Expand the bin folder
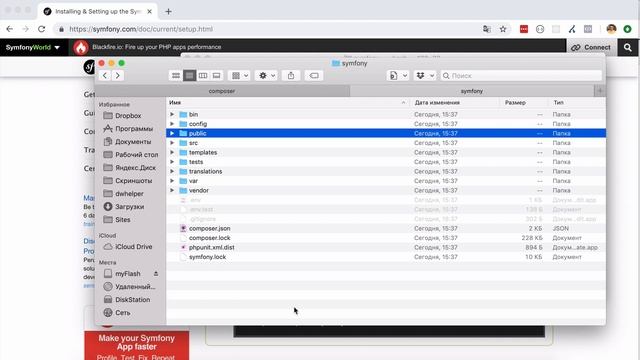 click(x=172, y=114)
